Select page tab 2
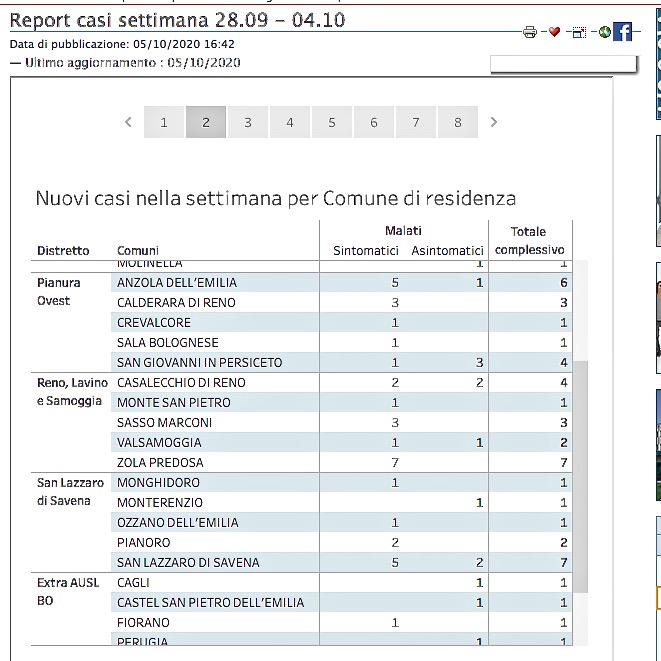 tap(206, 122)
